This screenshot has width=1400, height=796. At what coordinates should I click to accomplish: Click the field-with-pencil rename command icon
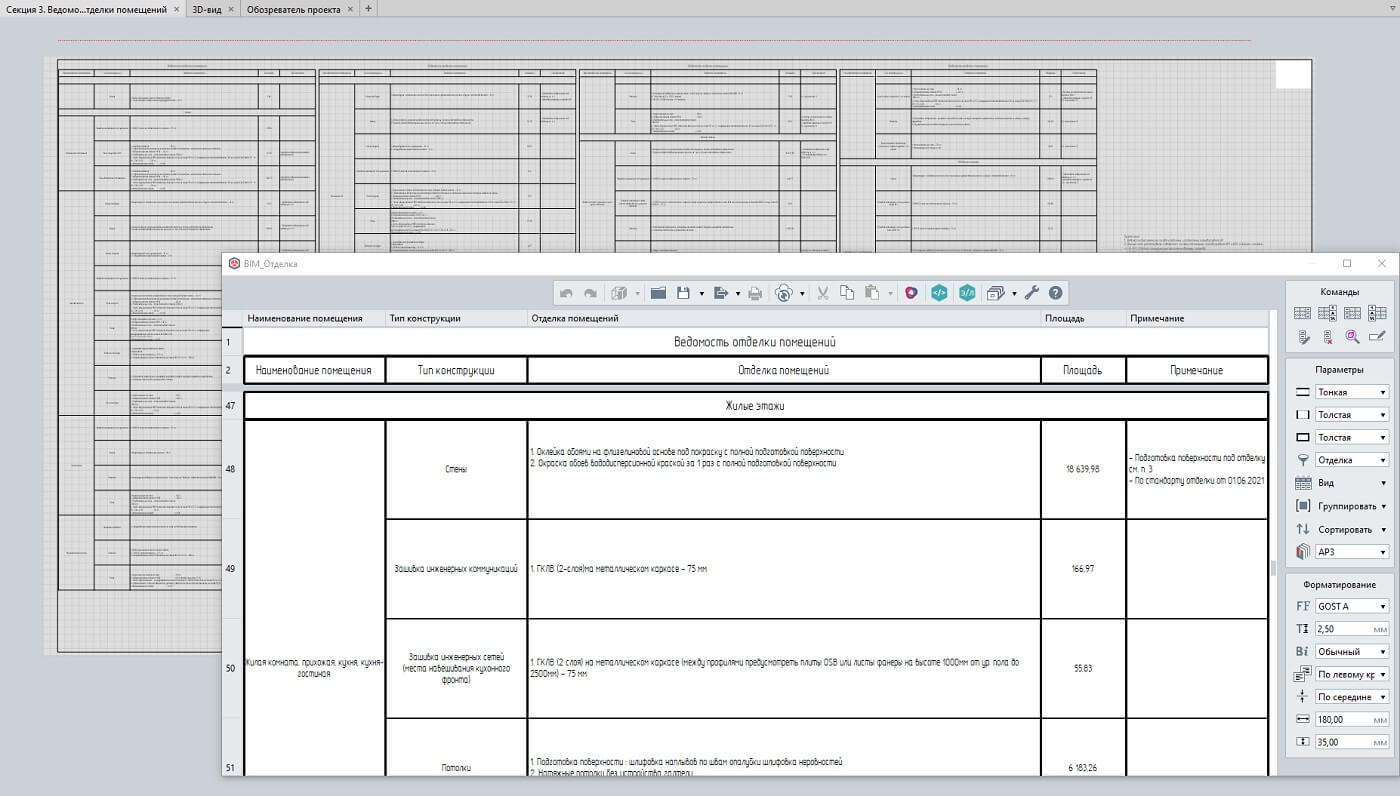pyautogui.click(x=1377, y=337)
